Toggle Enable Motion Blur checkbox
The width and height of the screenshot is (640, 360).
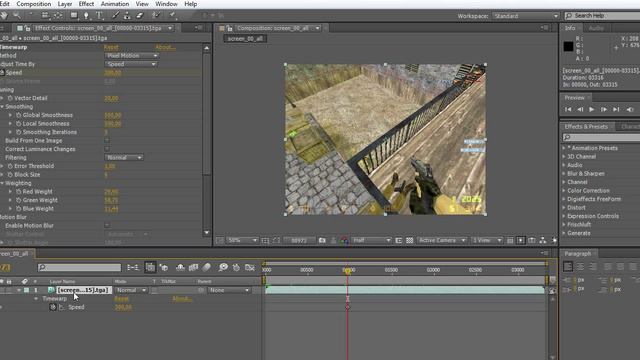tap(107, 225)
